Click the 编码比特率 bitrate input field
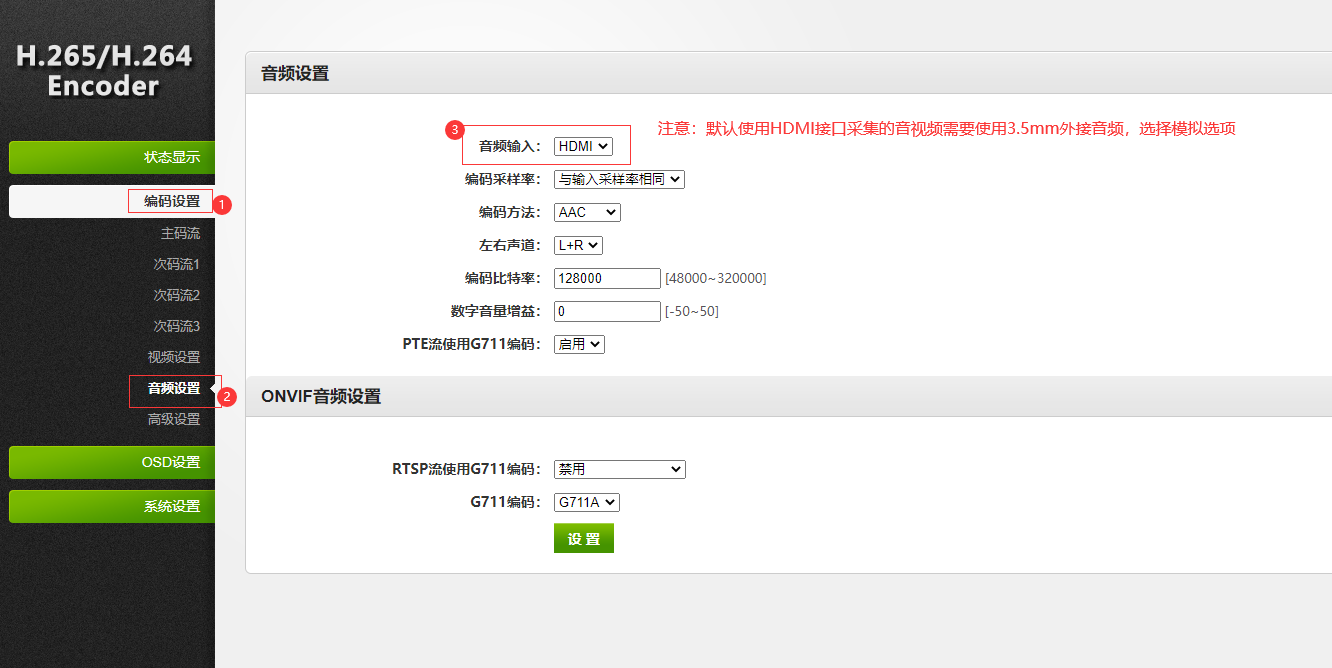 (x=606, y=278)
